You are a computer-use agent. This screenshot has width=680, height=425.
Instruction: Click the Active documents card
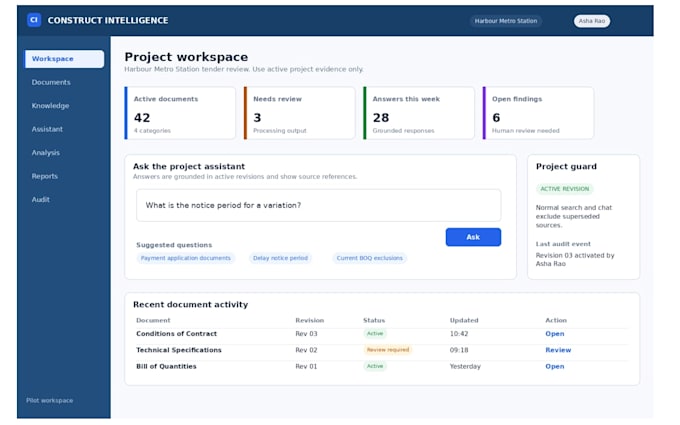182,114
